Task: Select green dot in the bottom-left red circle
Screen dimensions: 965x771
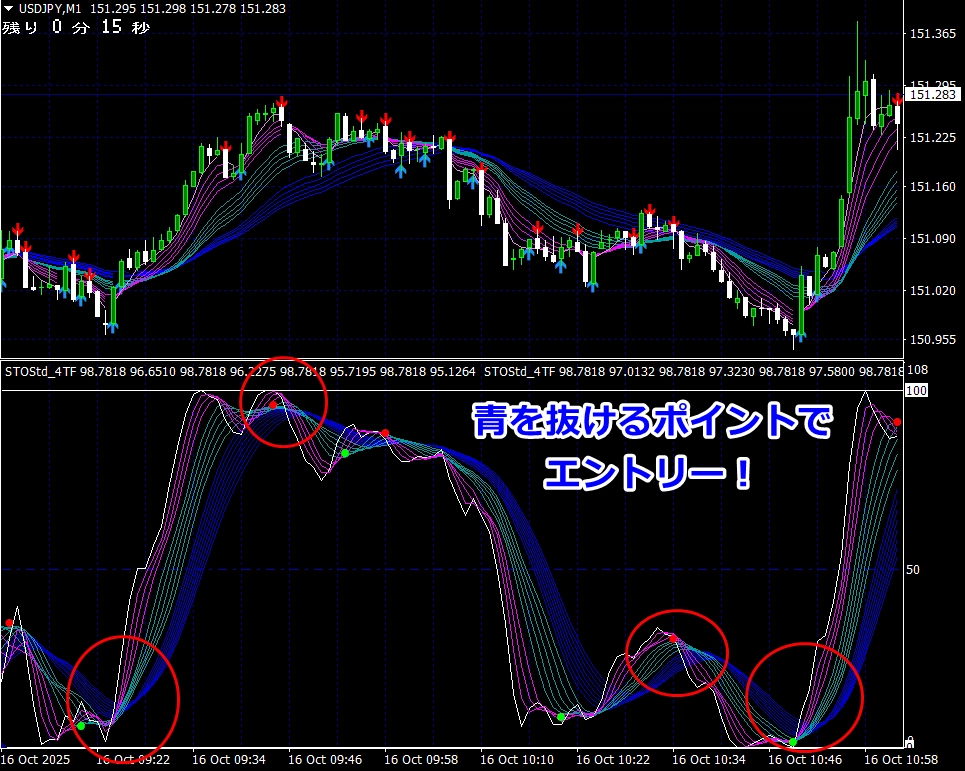Action: 81,725
